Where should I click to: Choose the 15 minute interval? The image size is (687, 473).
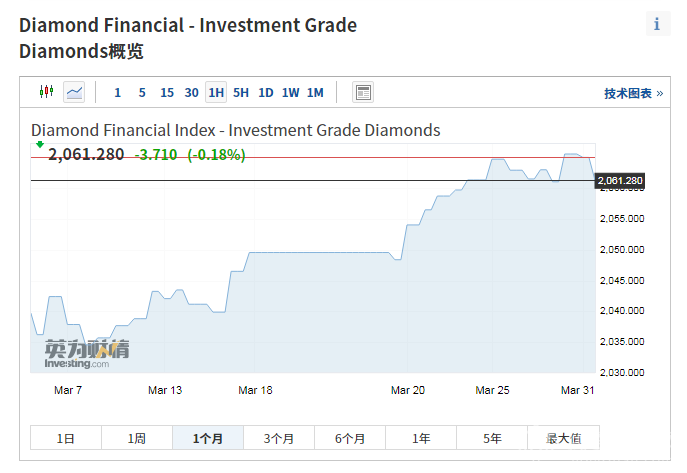coord(166,93)
